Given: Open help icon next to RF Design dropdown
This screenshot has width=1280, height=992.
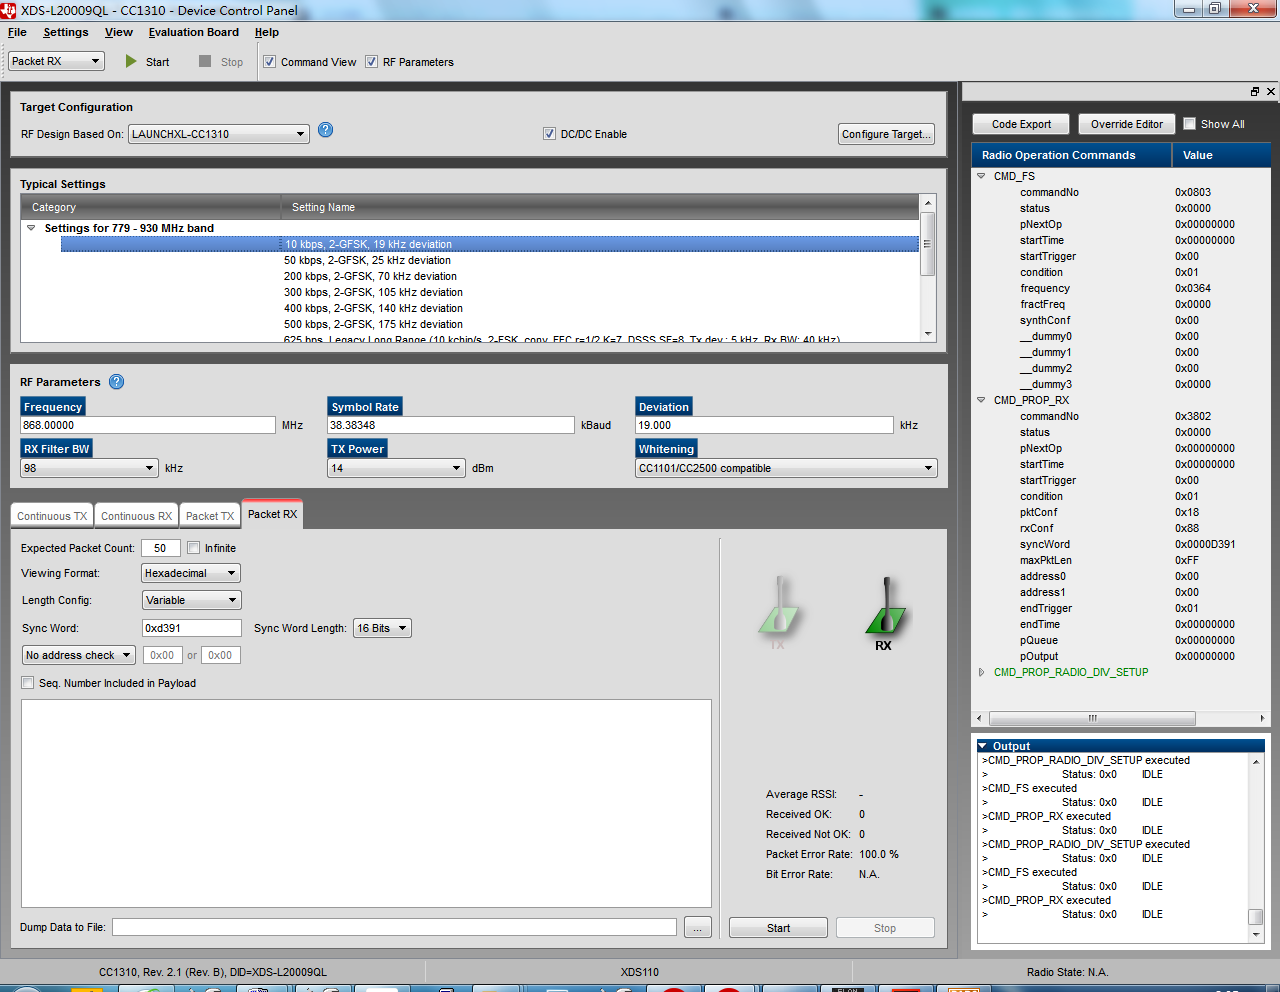Looking at the screenshot, I should 325,130.
